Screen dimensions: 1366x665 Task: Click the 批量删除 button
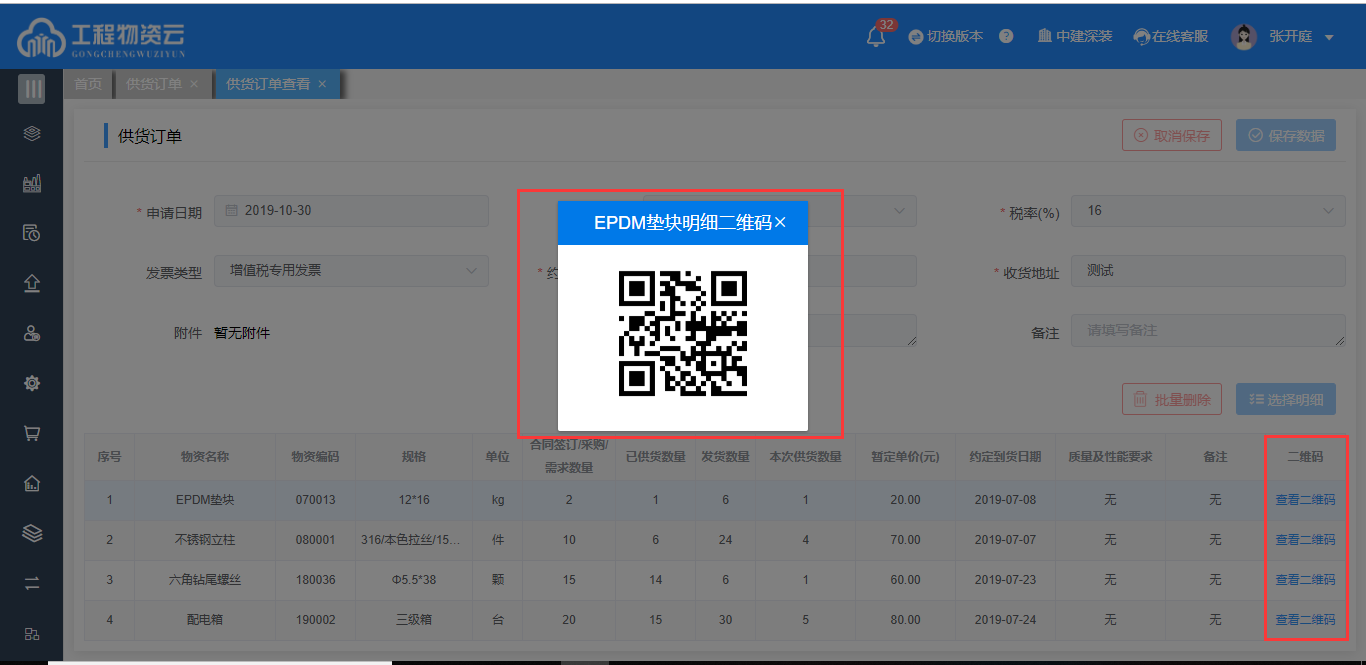tap(1172, 400)
